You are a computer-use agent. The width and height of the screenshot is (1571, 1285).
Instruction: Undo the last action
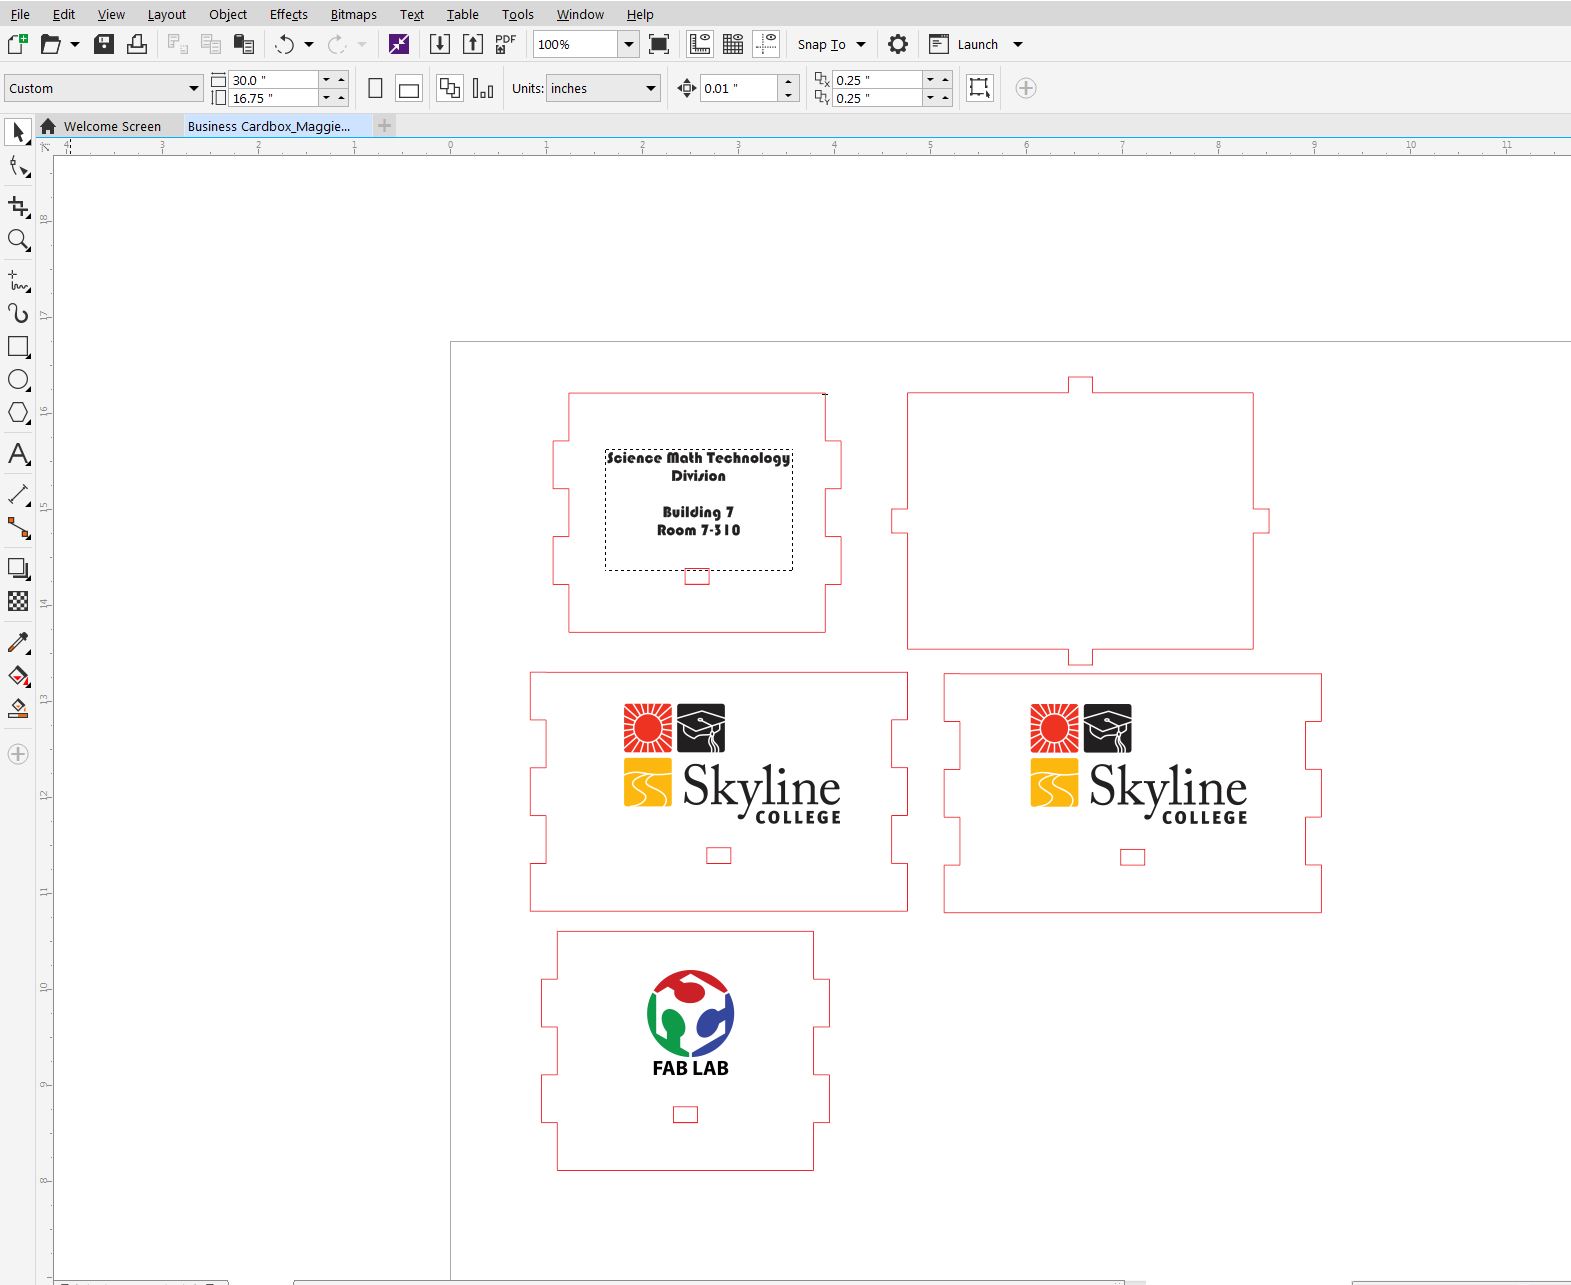pos(285,44)
